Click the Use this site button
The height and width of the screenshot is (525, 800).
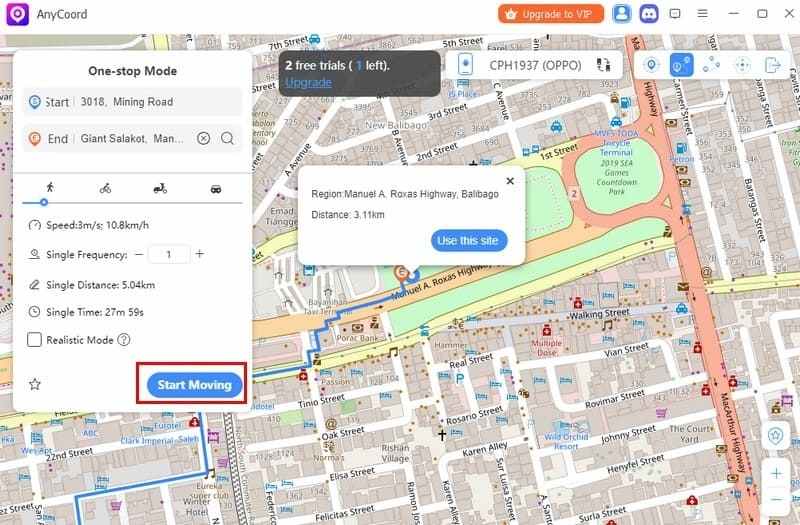469,241
